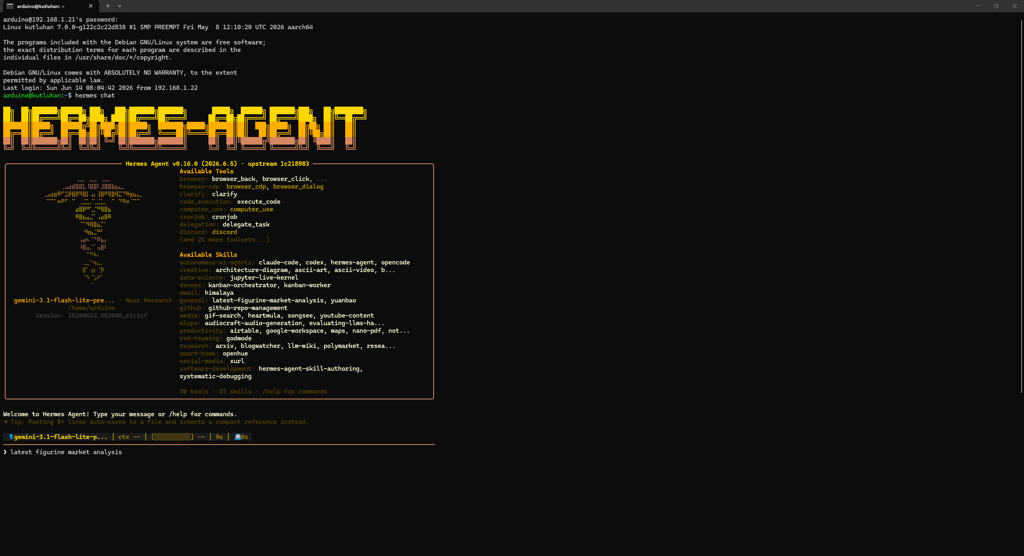The image size is (1024, 556).
Task: Expand the new-tab profile dropdown chevron
Action: [x=120, y=6]
